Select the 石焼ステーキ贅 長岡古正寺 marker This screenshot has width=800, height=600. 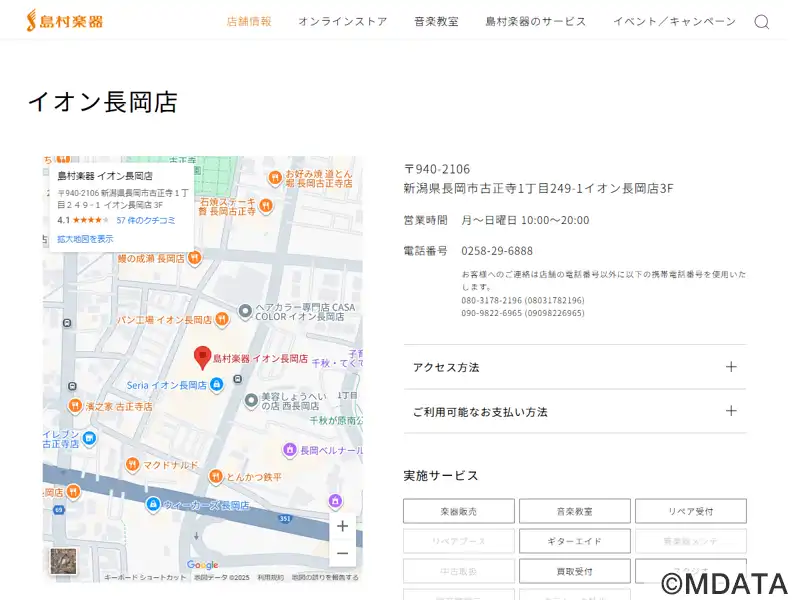[x=265, y=206]
